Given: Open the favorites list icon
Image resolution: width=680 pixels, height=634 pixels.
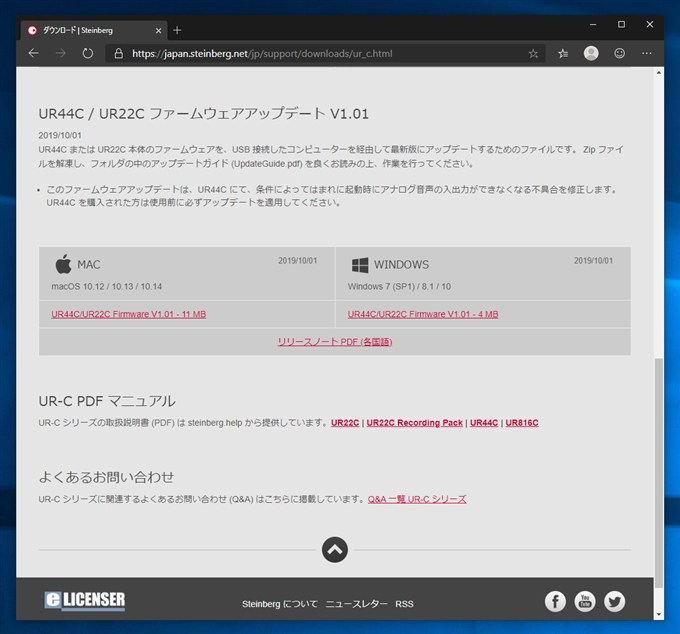Looking at the screenshot, I should pos(563,53).
